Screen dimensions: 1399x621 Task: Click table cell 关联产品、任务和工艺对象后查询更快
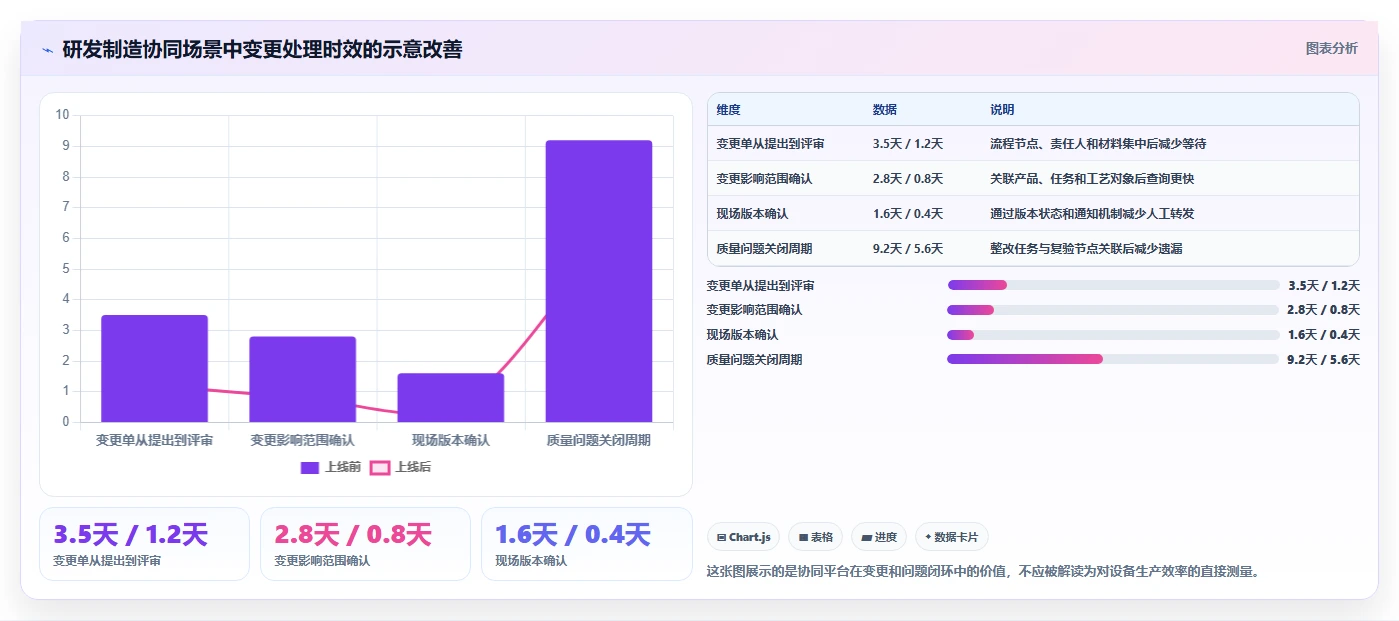tap(1092, 179)
